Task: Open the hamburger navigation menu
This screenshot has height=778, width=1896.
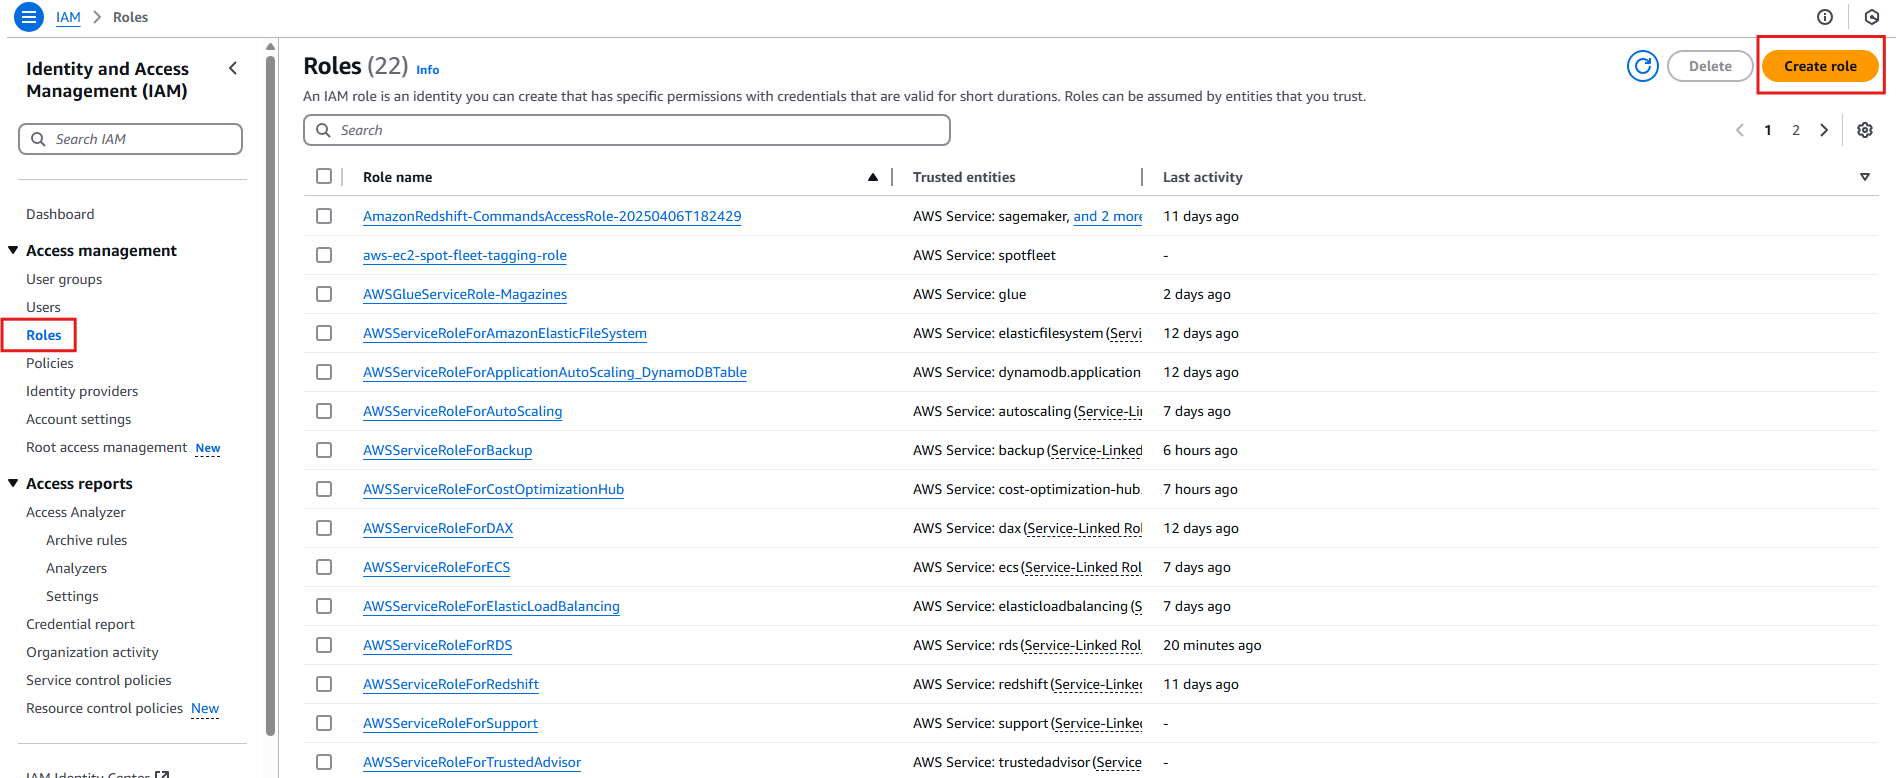Action: 28,17
